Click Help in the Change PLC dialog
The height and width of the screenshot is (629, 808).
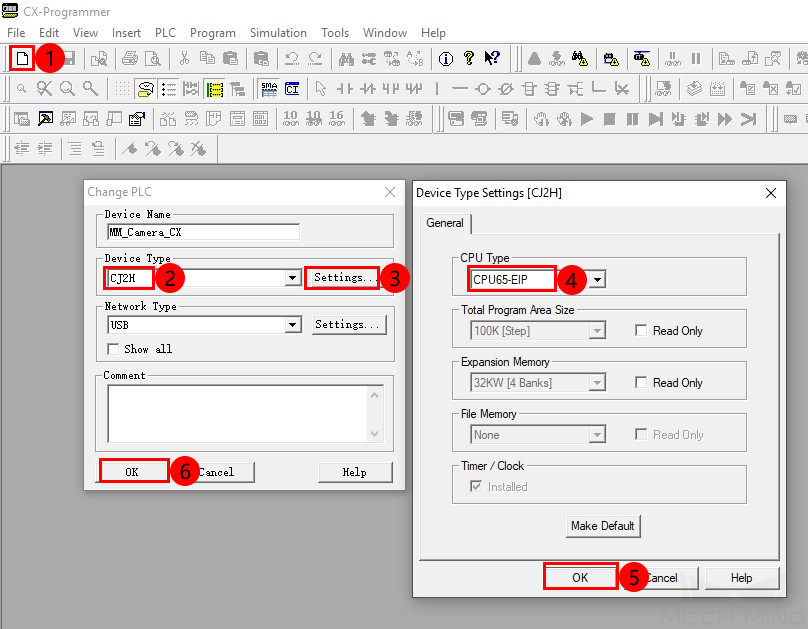pos(355,472)
